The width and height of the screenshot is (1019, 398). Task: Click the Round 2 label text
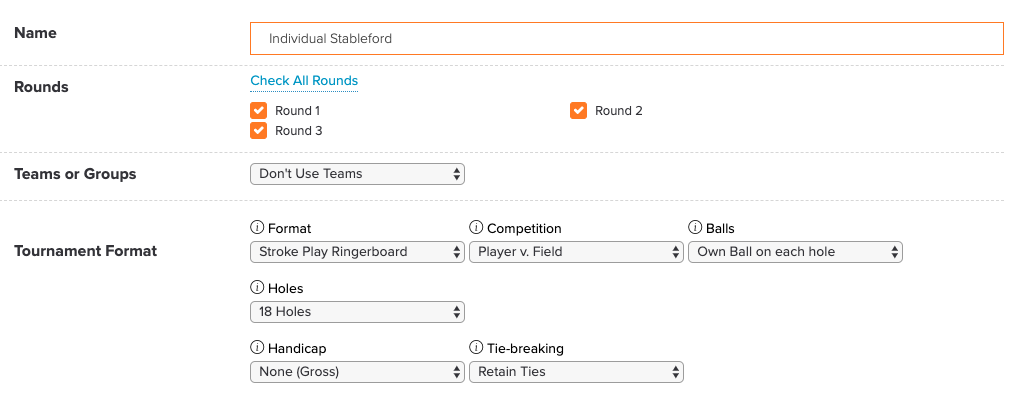click(x=619, y=111)
